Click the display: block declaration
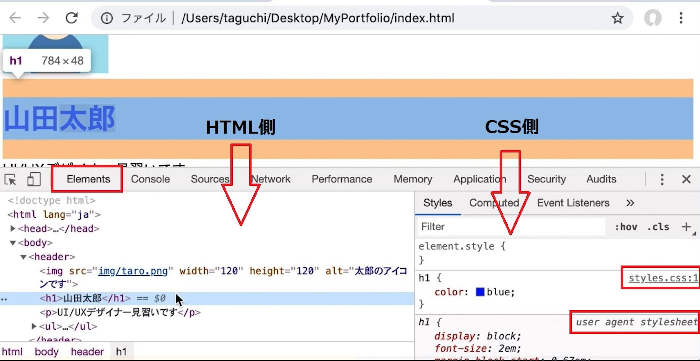Image resolution: width=700 pixels, height=361 pixels. point(478,336)
